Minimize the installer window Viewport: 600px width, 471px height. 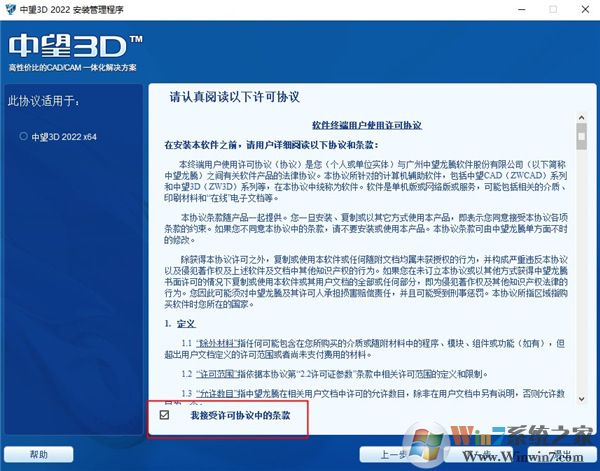coord(522,10)
